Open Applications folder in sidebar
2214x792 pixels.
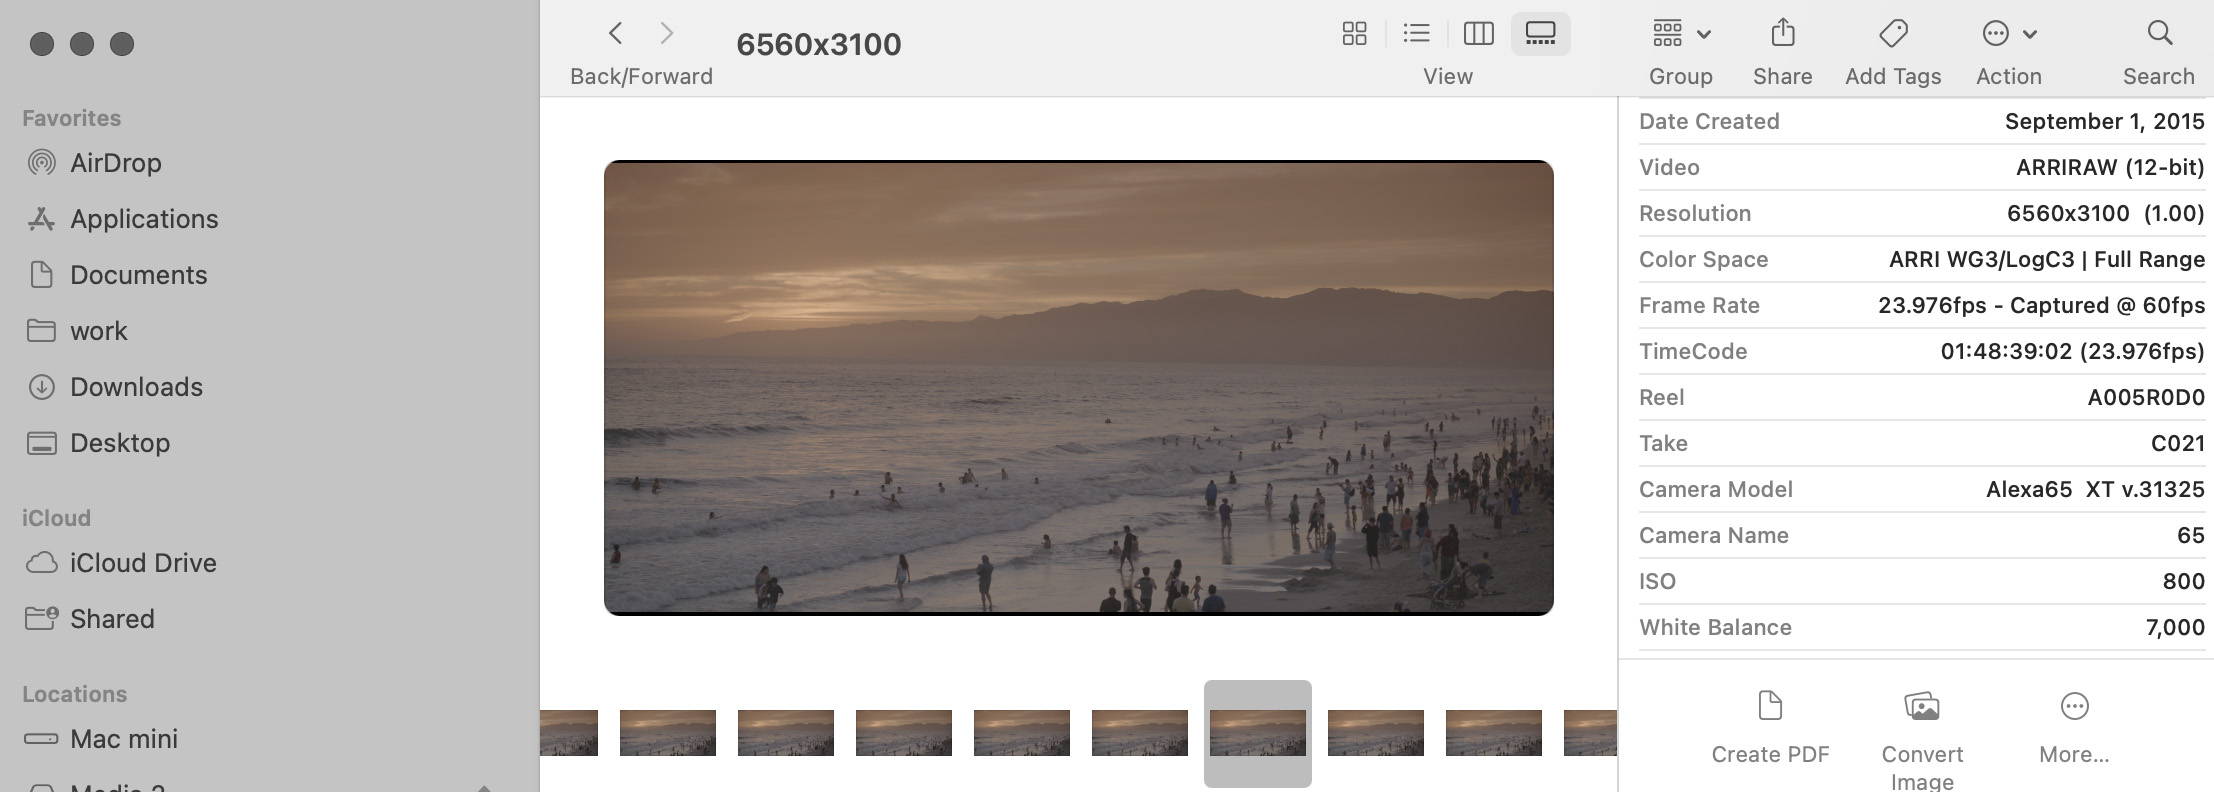tap(143, 219)
